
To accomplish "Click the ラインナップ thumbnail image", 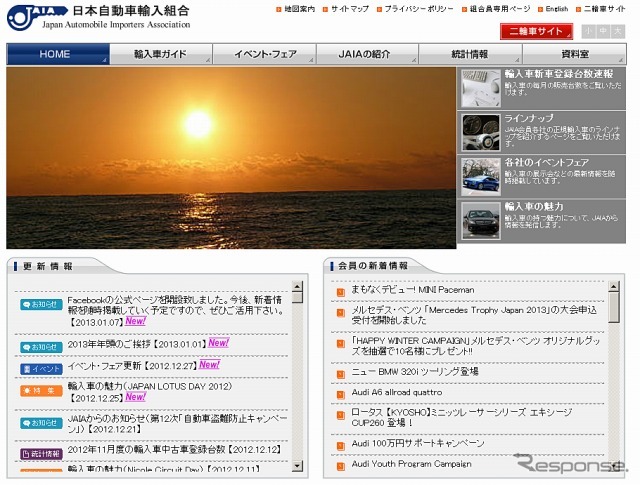I will [x=481, y=132].
